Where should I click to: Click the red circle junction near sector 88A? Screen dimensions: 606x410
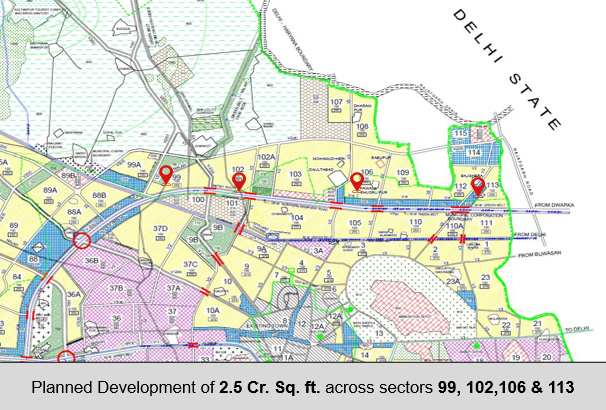82,239
